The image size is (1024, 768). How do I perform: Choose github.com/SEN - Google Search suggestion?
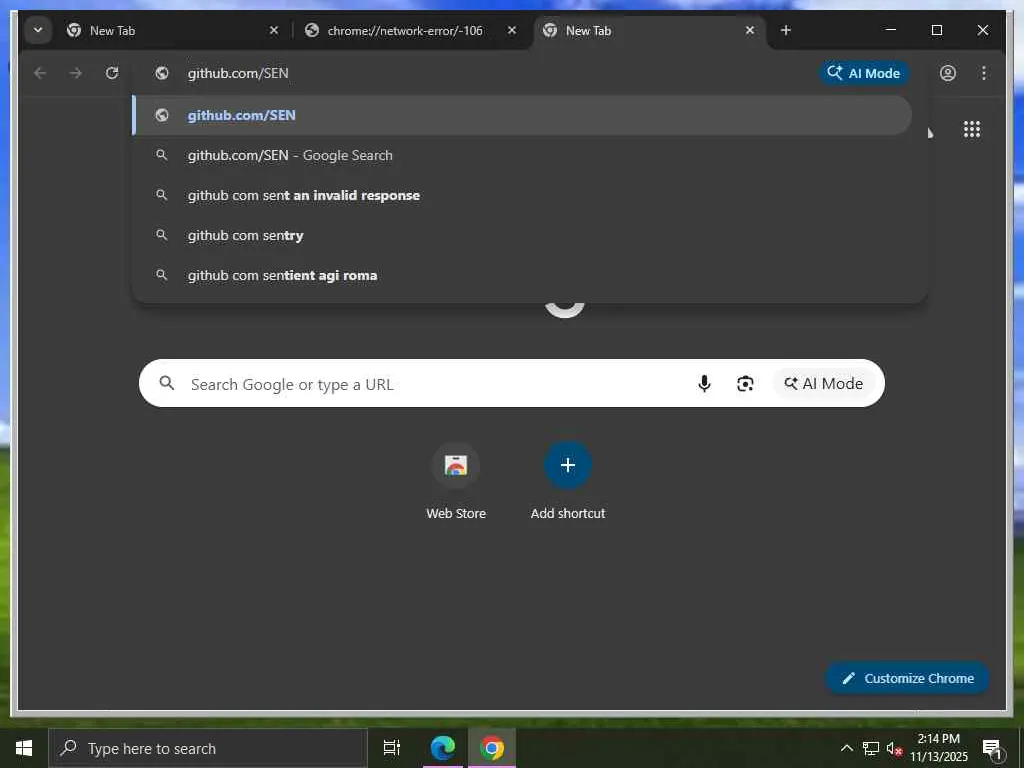(x=522, y=155)
